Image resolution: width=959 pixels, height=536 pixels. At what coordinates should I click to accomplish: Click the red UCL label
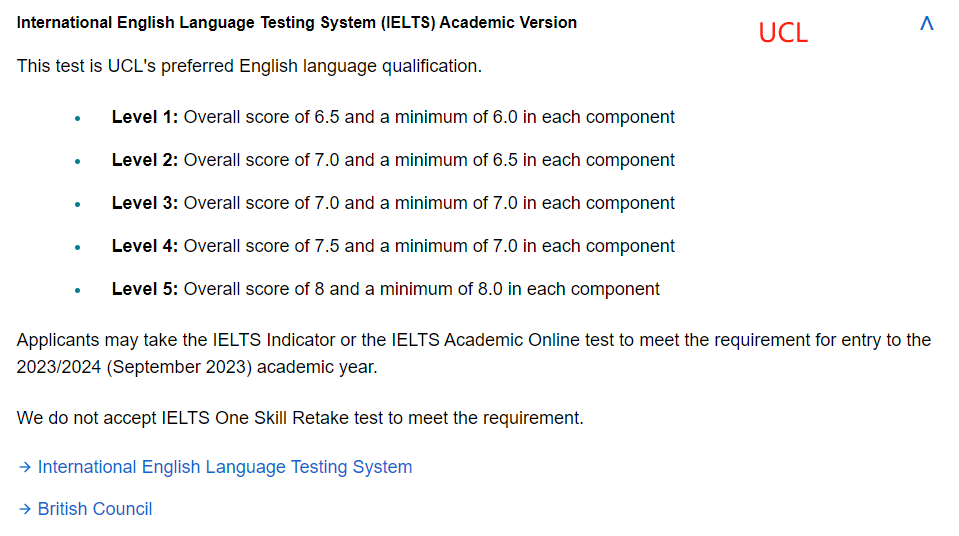[x=782, y=33]
